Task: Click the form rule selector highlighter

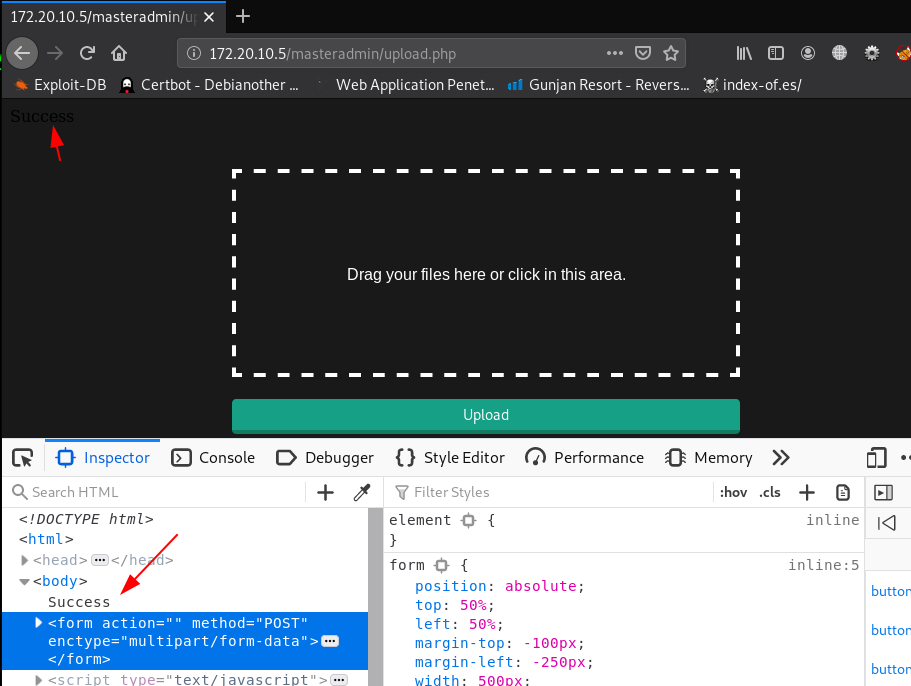Action: (442, 565)
